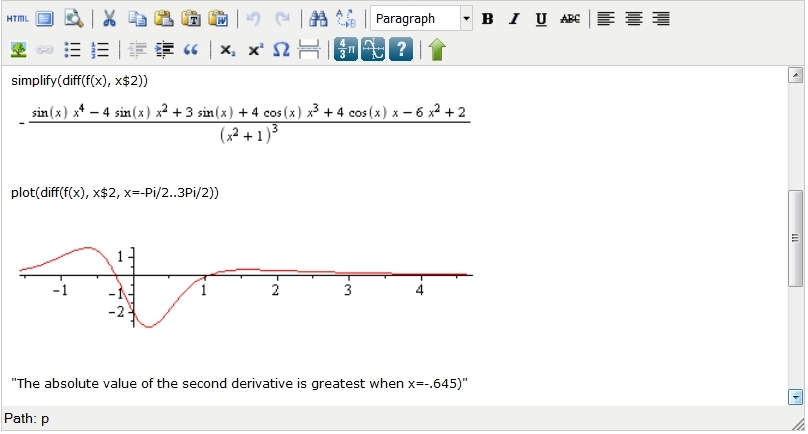This screenshot has width=808, height=434.
Task: Click the green upload arrow icon
Action: coord(436,49)
